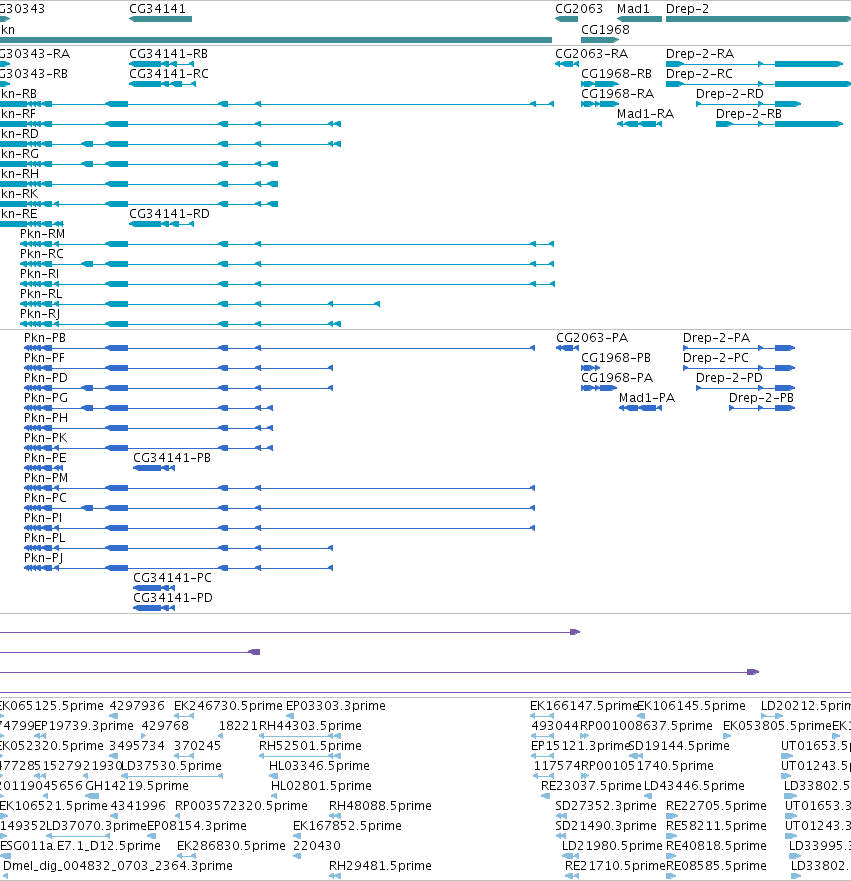
Task: Select protein Pkn-PB
Action: coord(45,338)
